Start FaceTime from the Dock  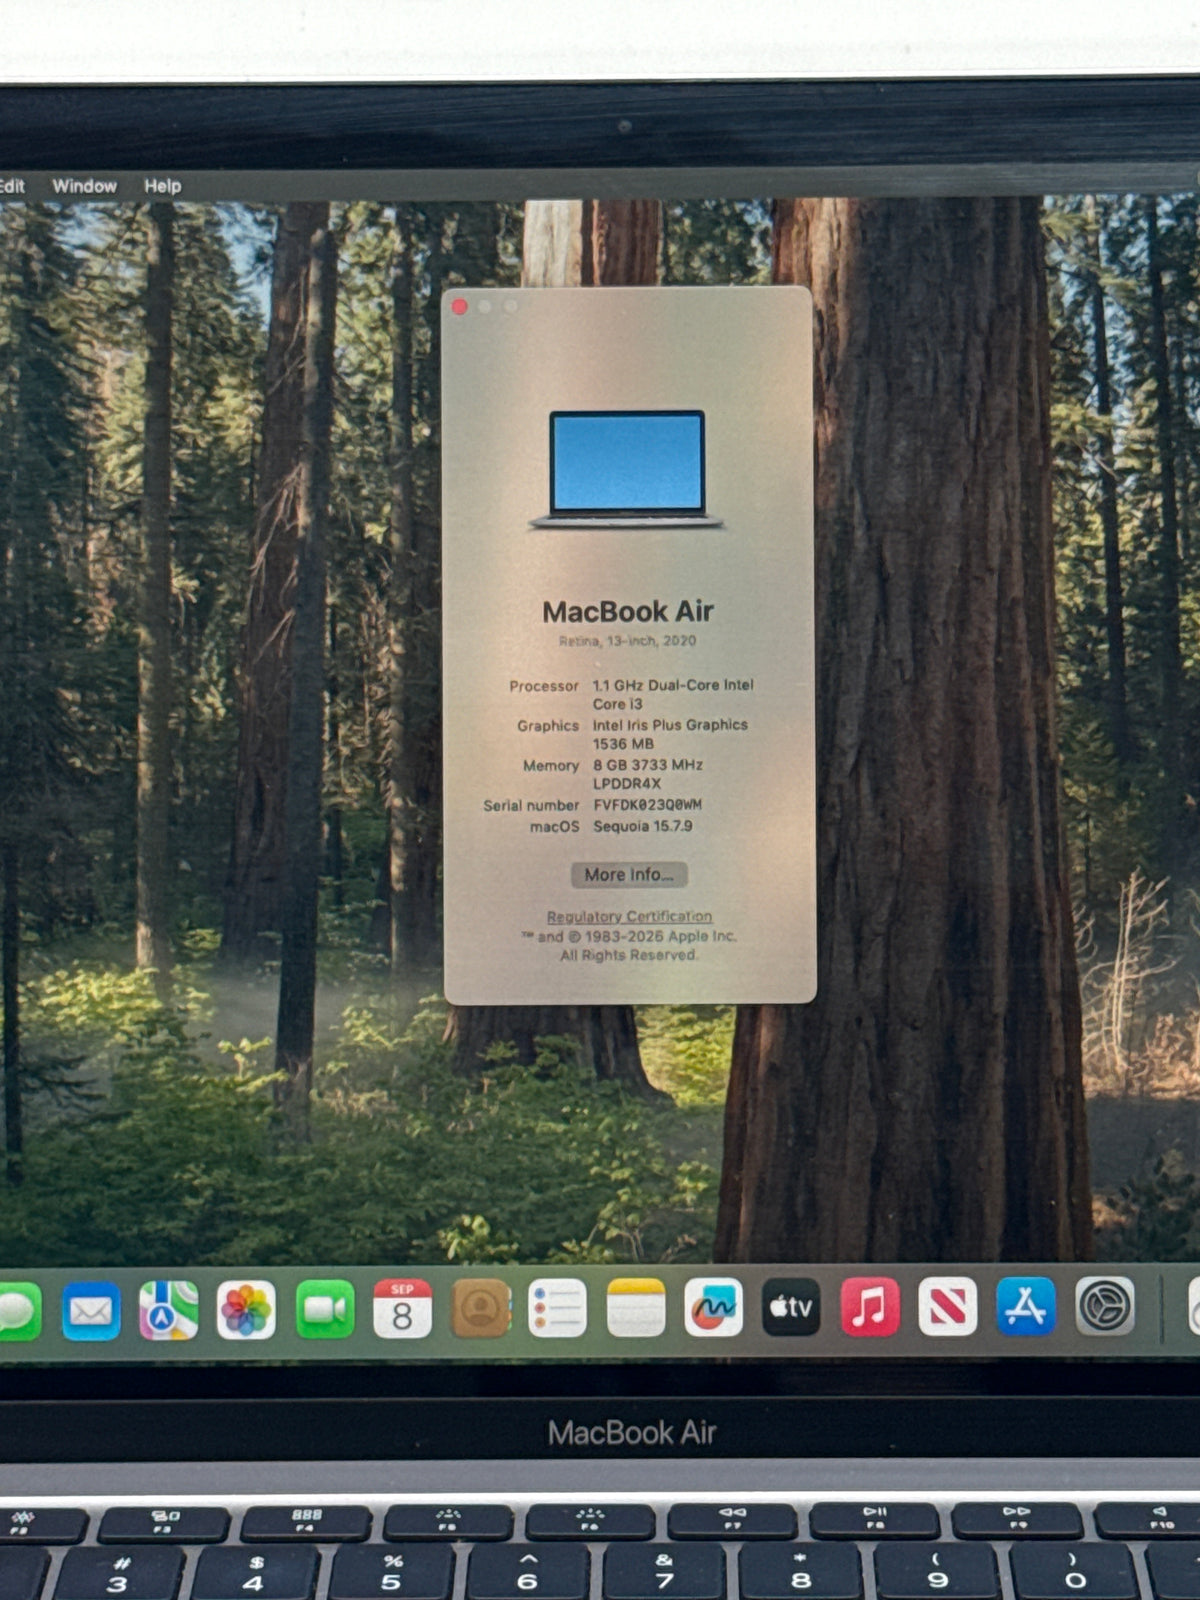click(x=325, y=1308)
